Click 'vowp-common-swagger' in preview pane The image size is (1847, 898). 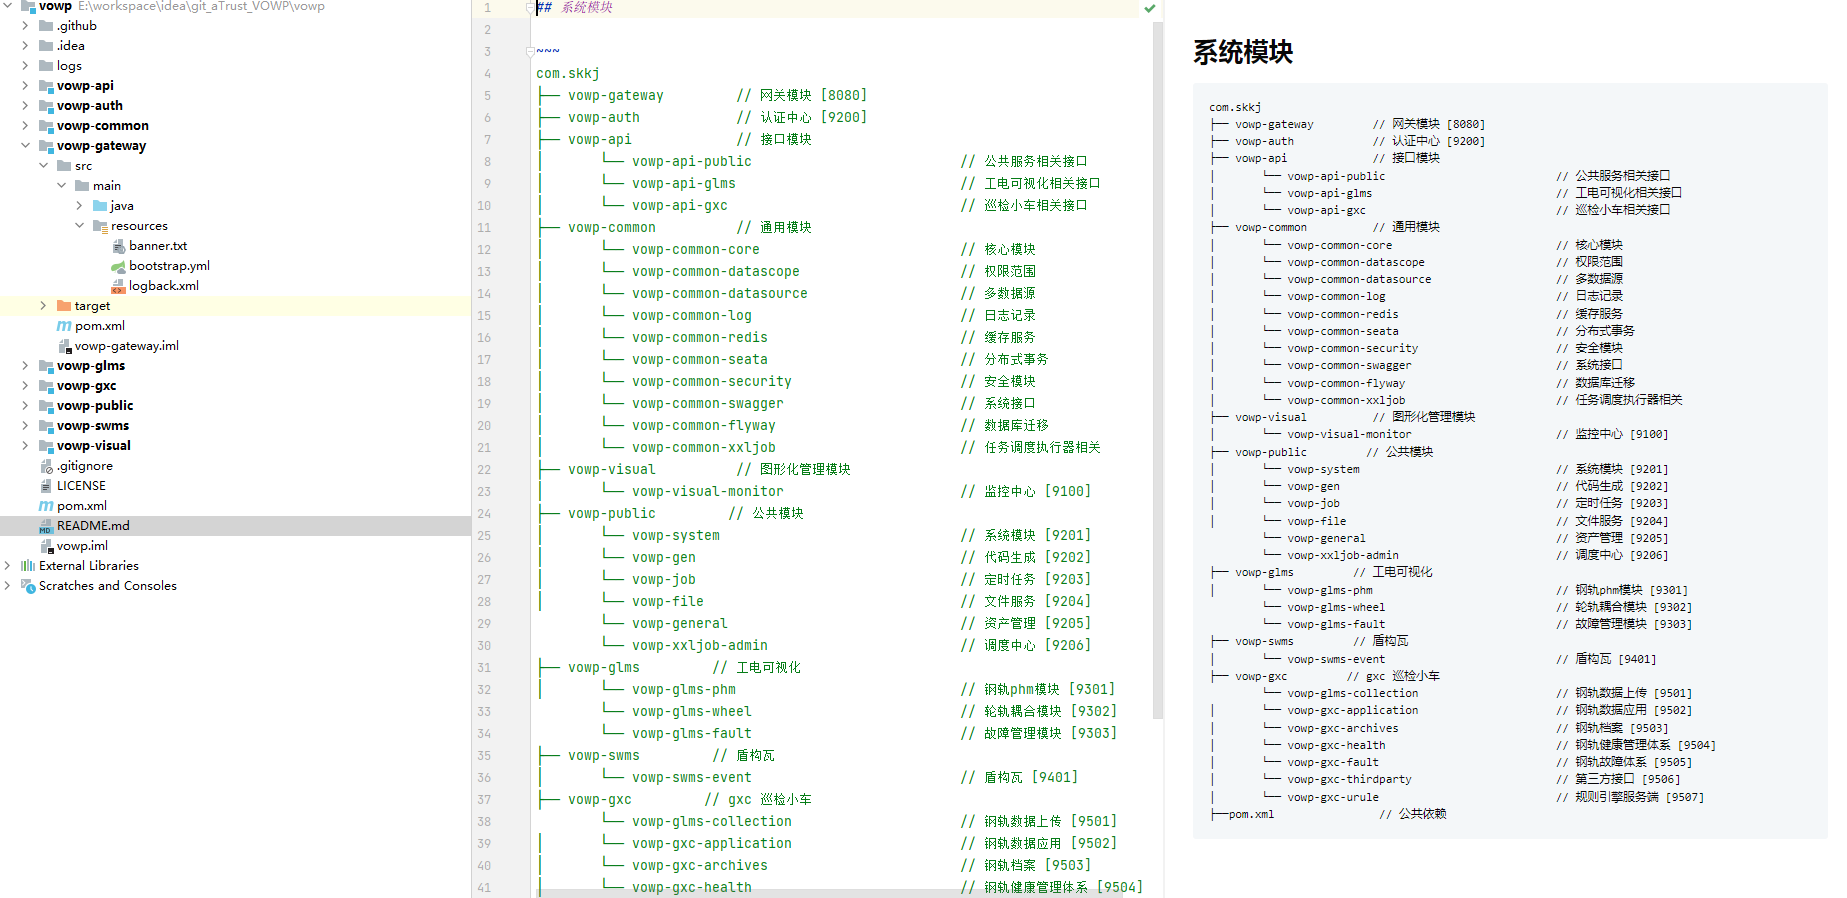1350,366
